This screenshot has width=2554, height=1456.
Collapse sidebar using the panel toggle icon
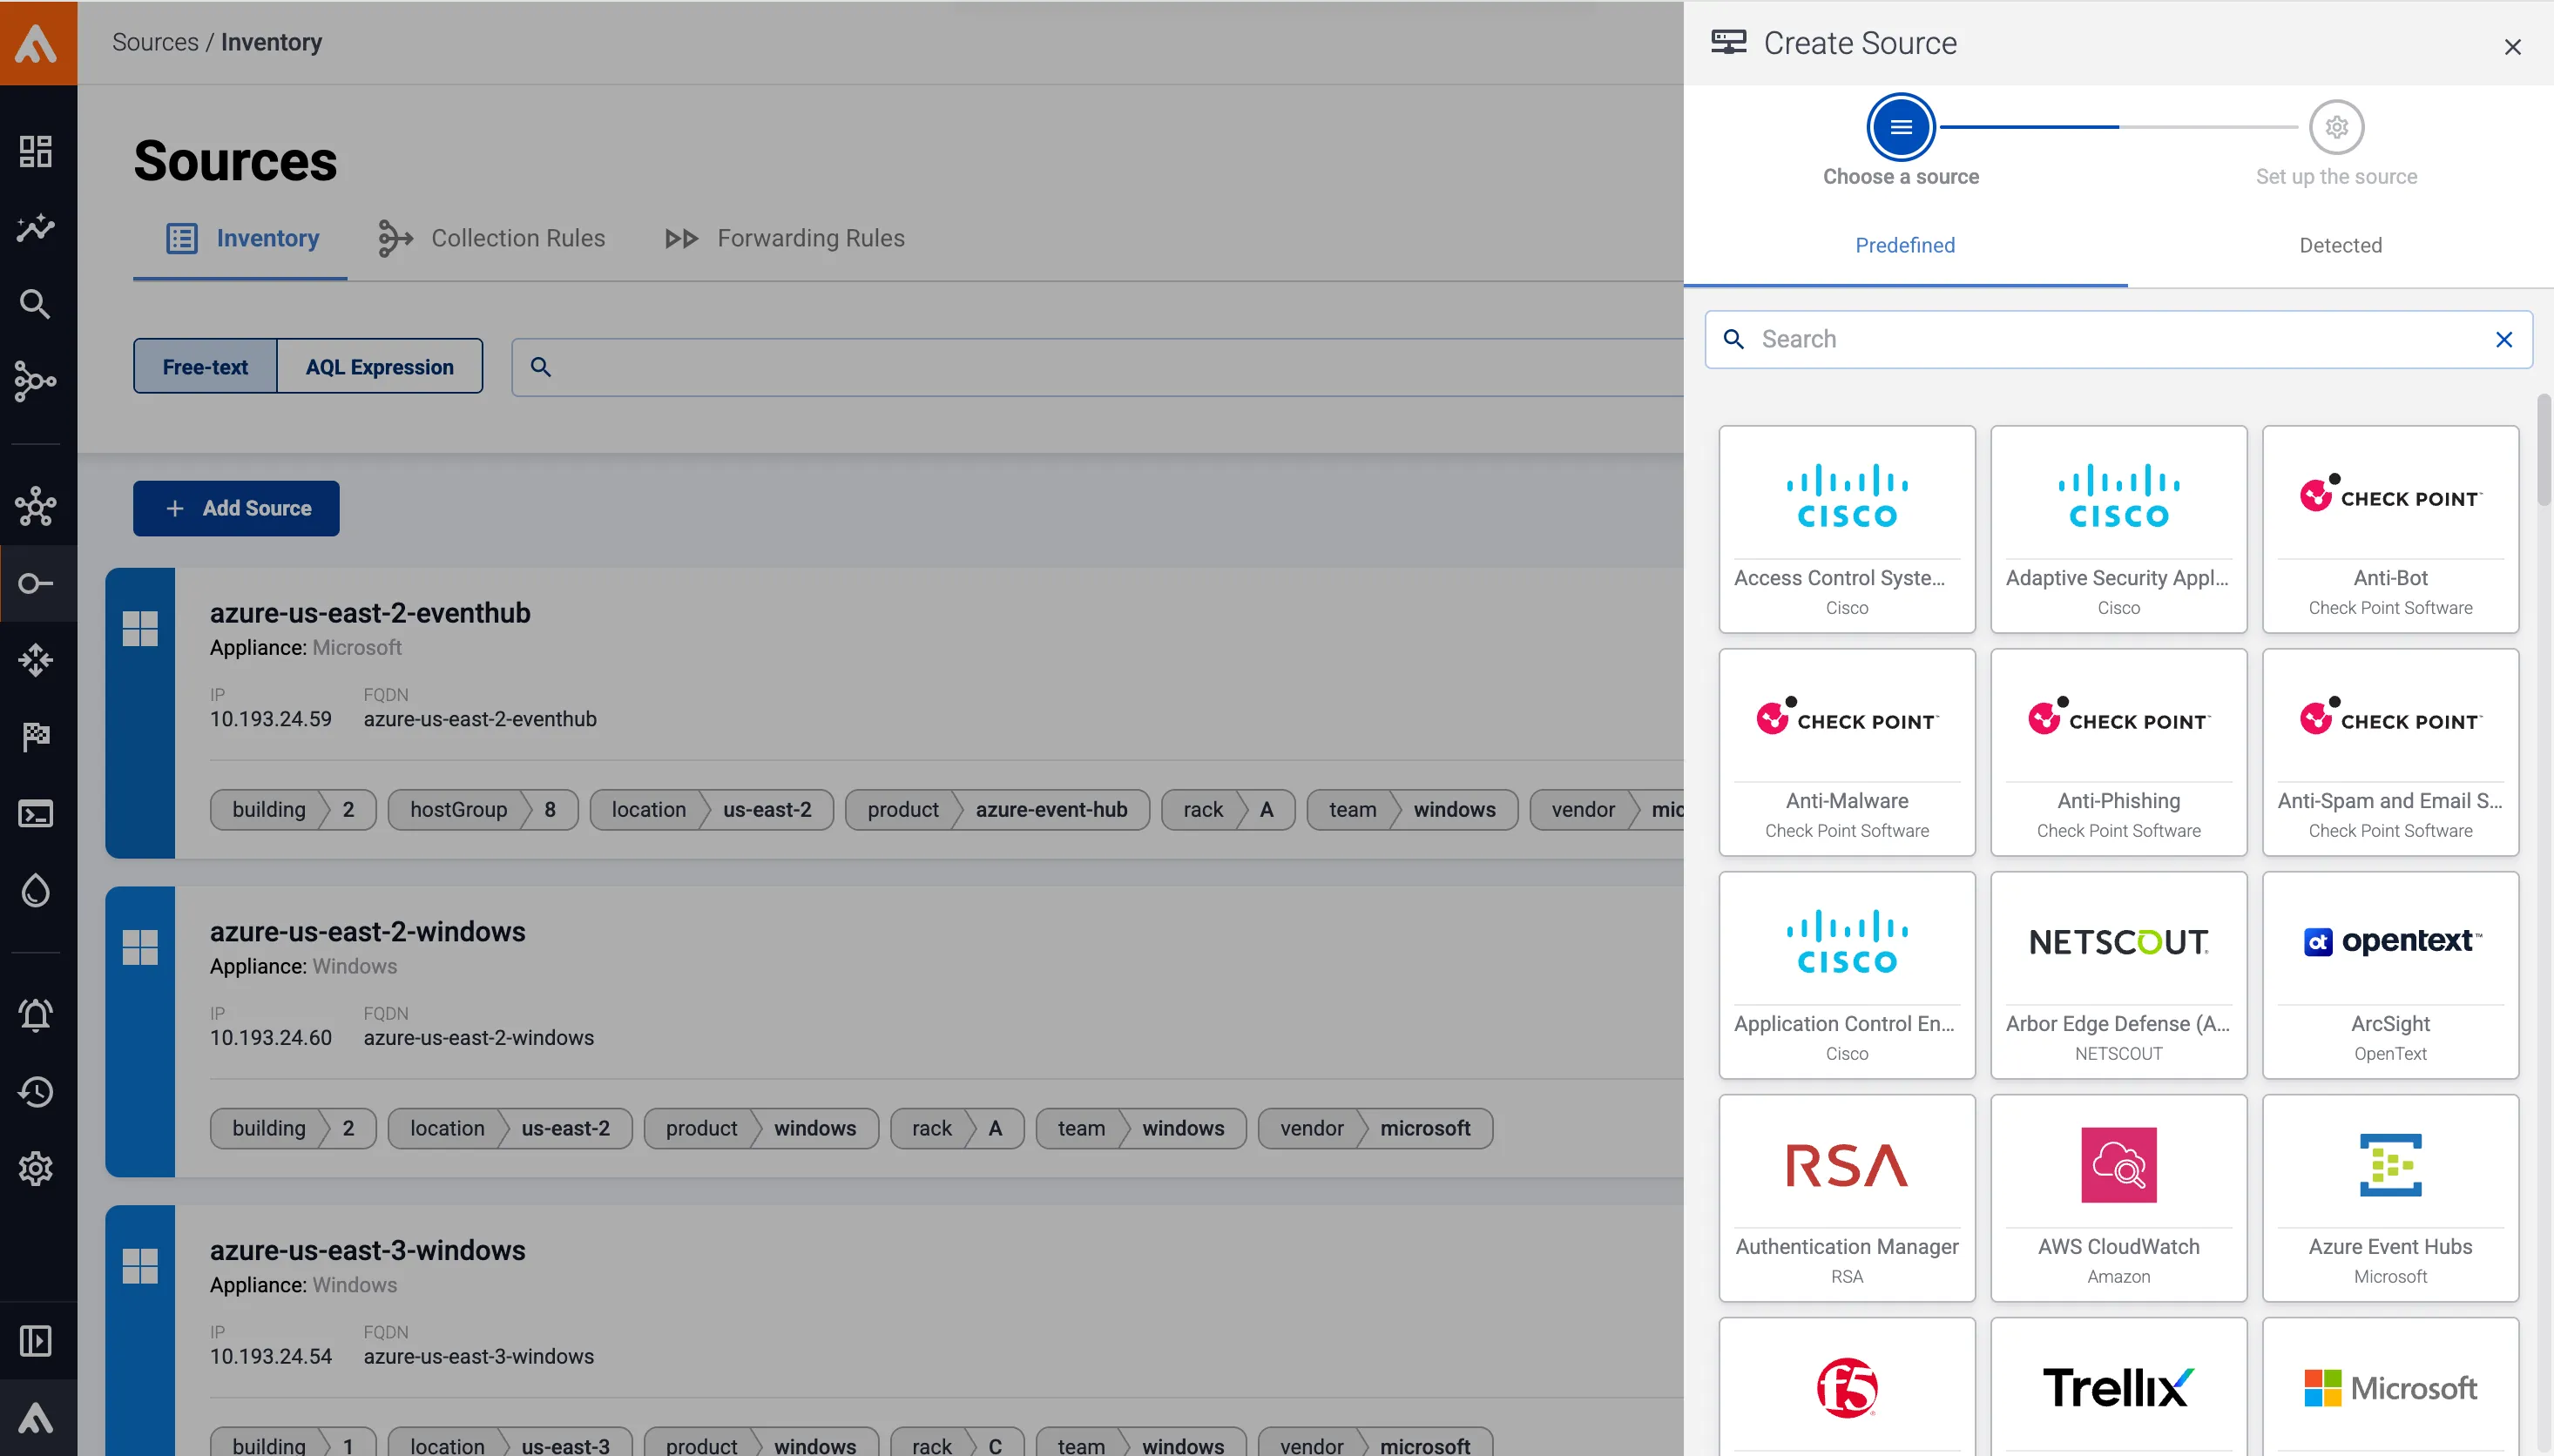(36, 1341)
